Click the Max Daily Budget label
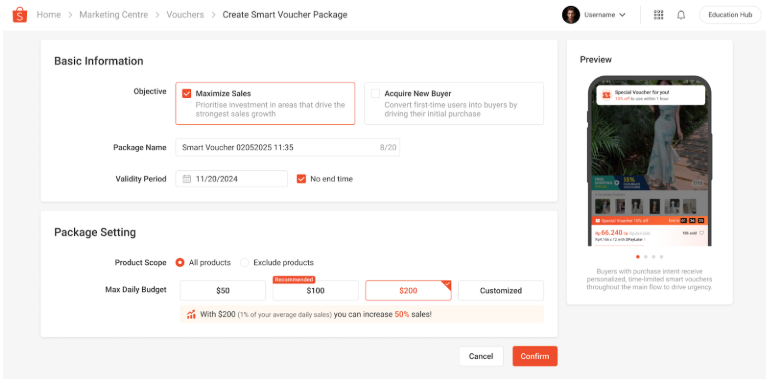Screen dimensions: 766x379 [136, 290]
